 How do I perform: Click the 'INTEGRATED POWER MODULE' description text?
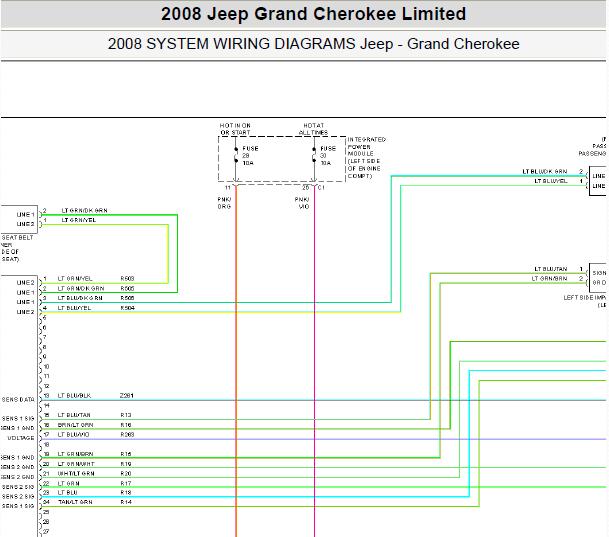coord(366,157)
